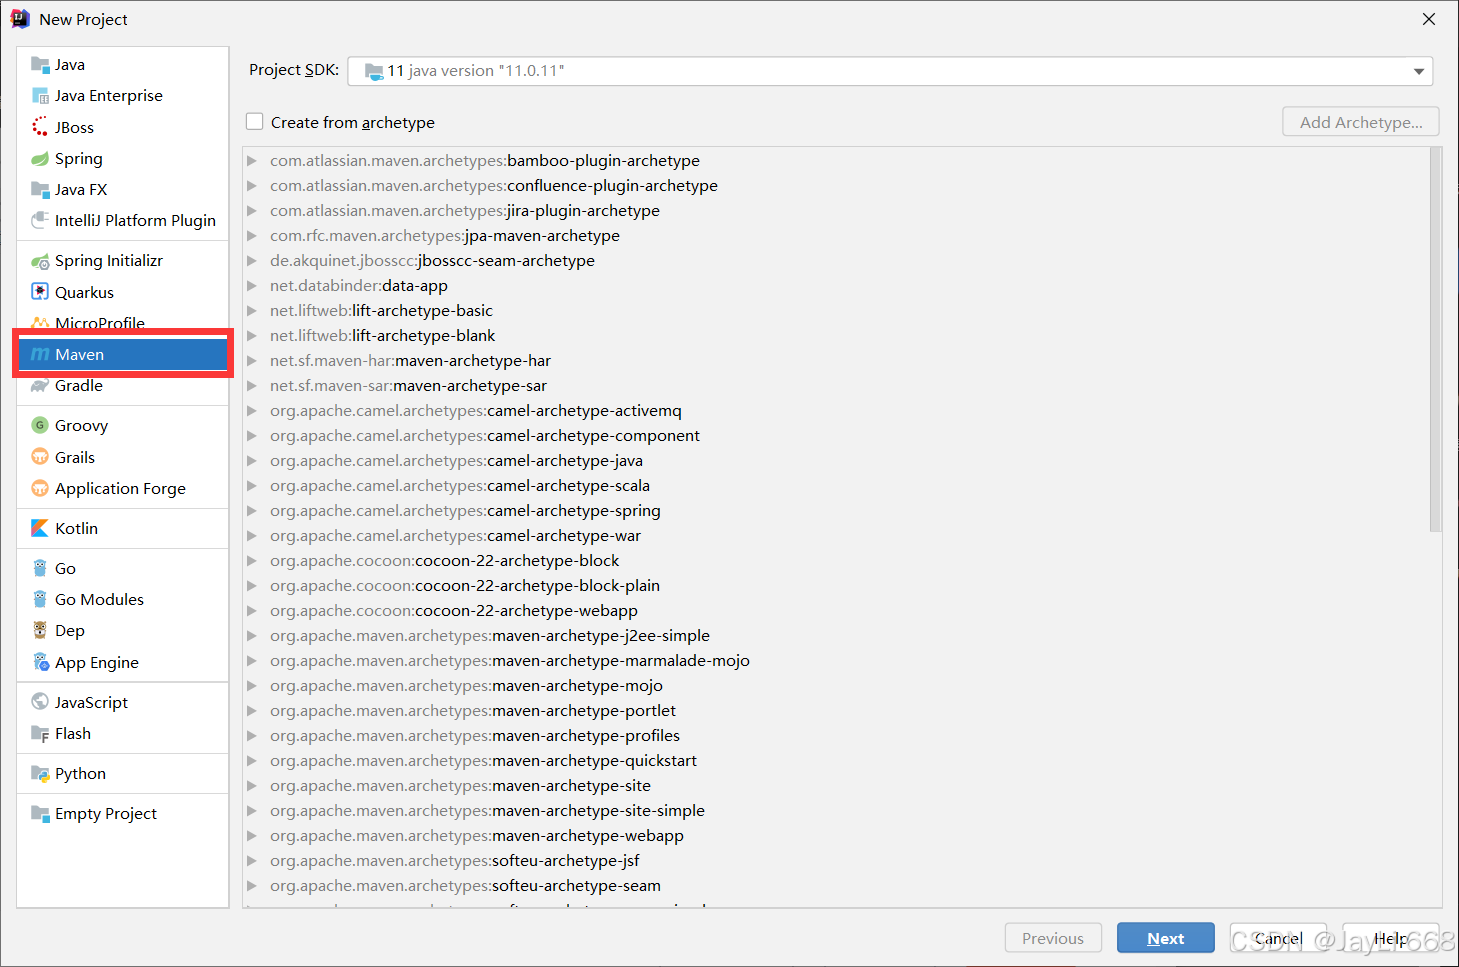
Task: Expand camel-archetype-java node
Action: pyautogui.click(x=252, y=461)
